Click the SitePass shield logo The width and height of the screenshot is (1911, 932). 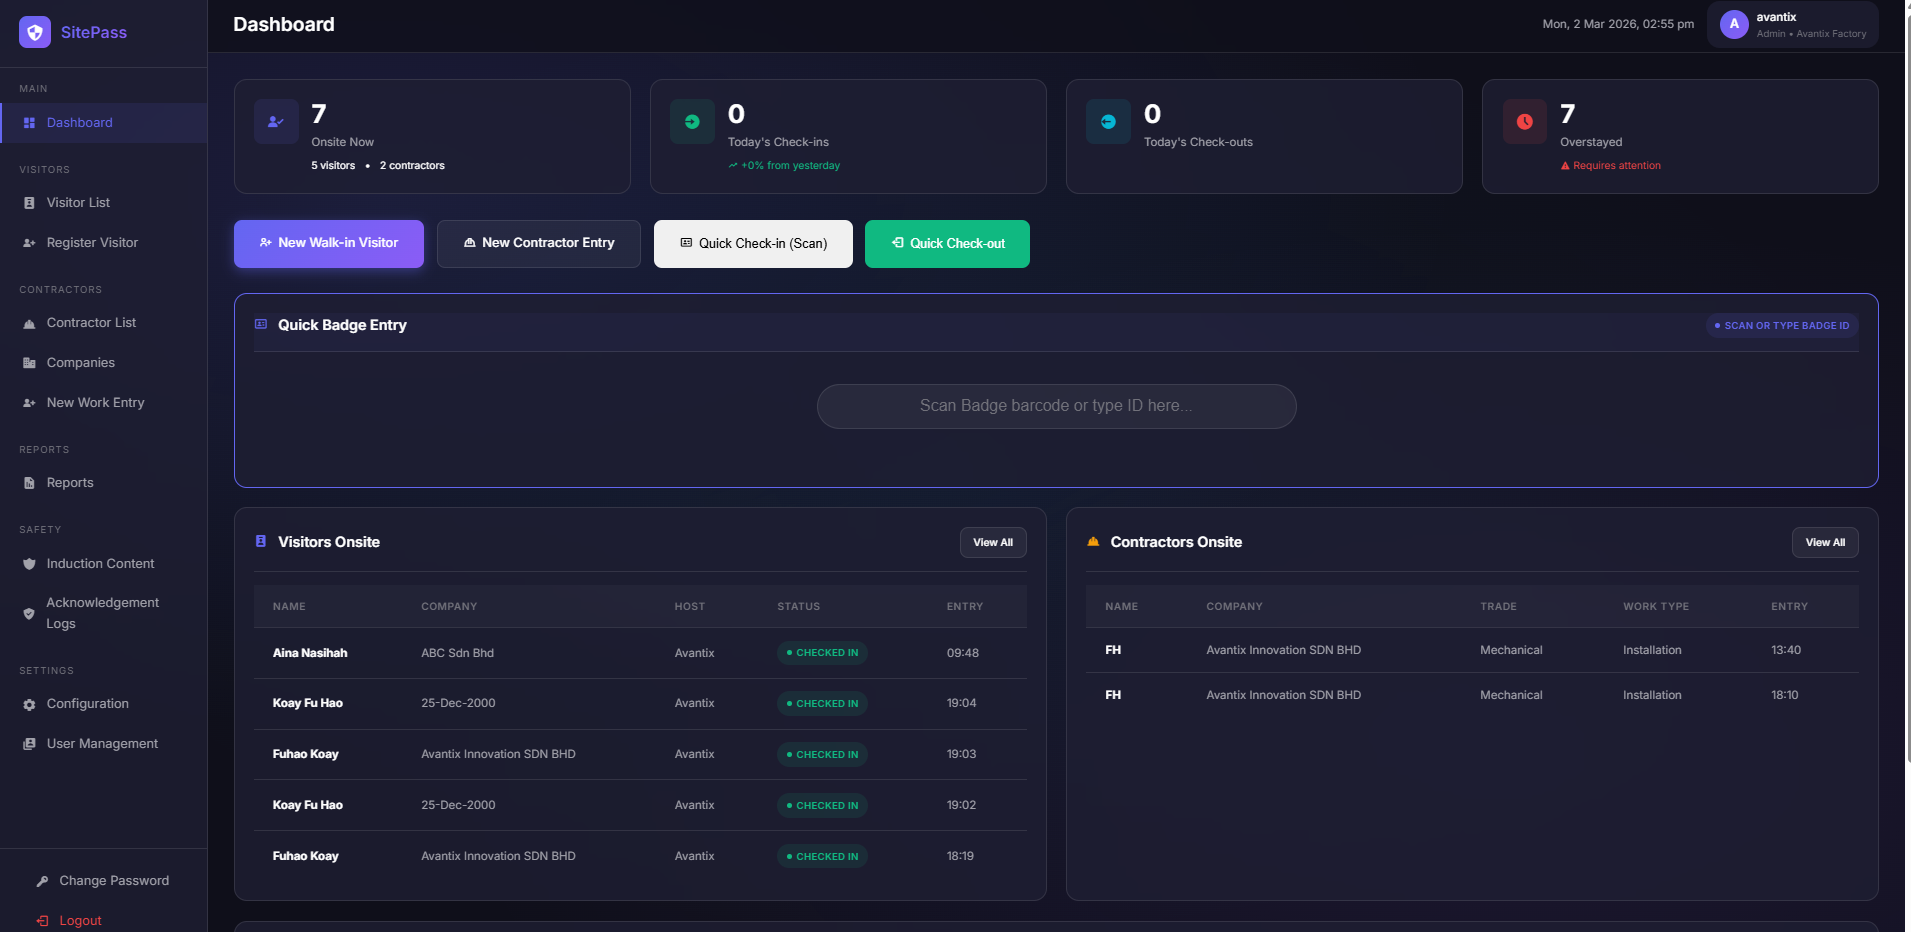point(34,31)
